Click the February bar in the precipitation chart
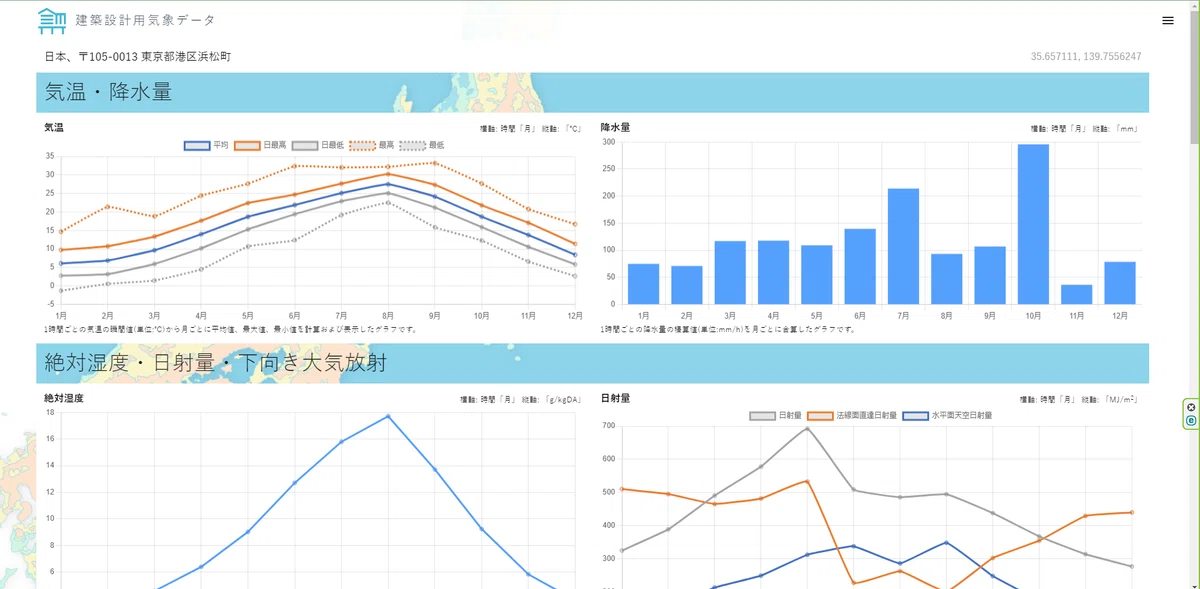Image resolution: width=1200 pixels, height=589 pixels. 687,285
